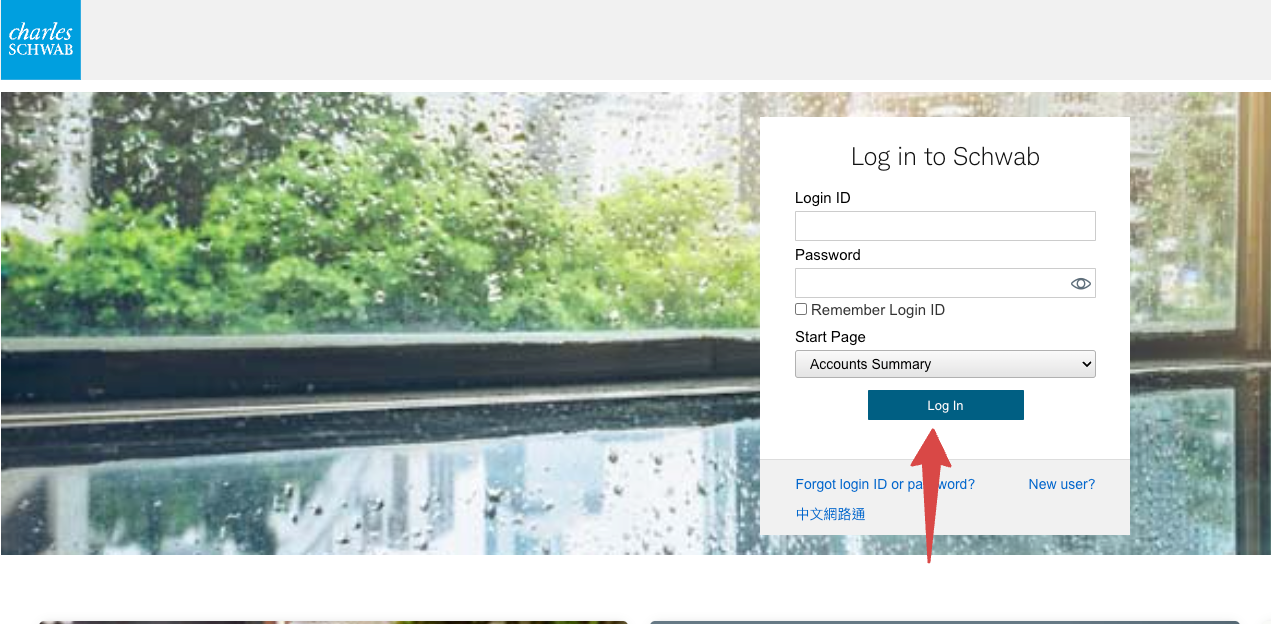Viewport: 1271px width, 624px height.
Task: Click the Remember Login ID label text
Action: click(x=878, y=310)
